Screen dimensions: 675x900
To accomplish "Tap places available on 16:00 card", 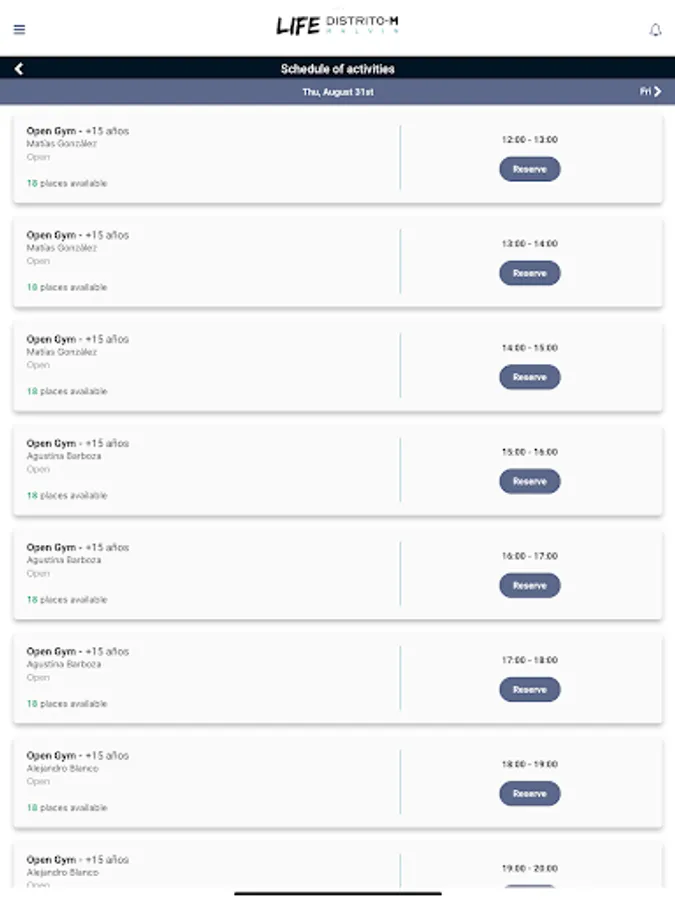I will (x=67, y=600).
